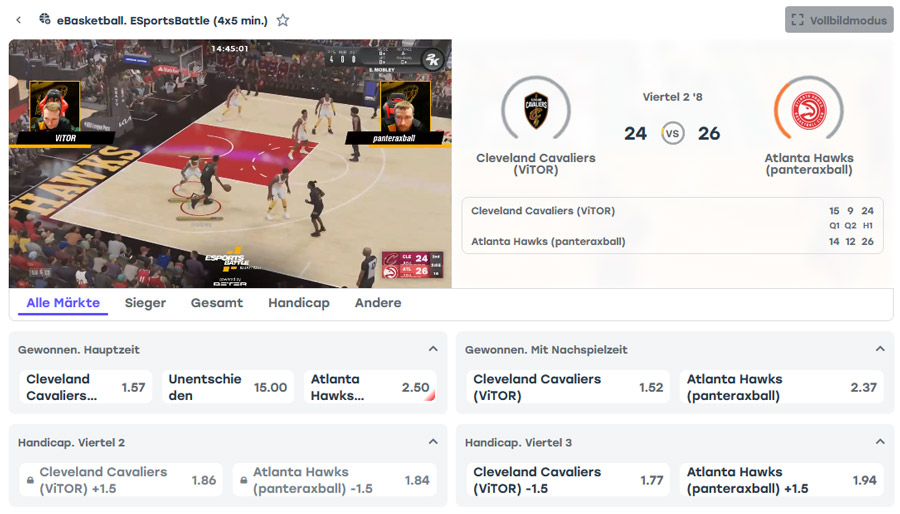
Task: Click the Cleveland Cavaliers (ViTOR) scoreboard row
Action: tap(672, 211)
